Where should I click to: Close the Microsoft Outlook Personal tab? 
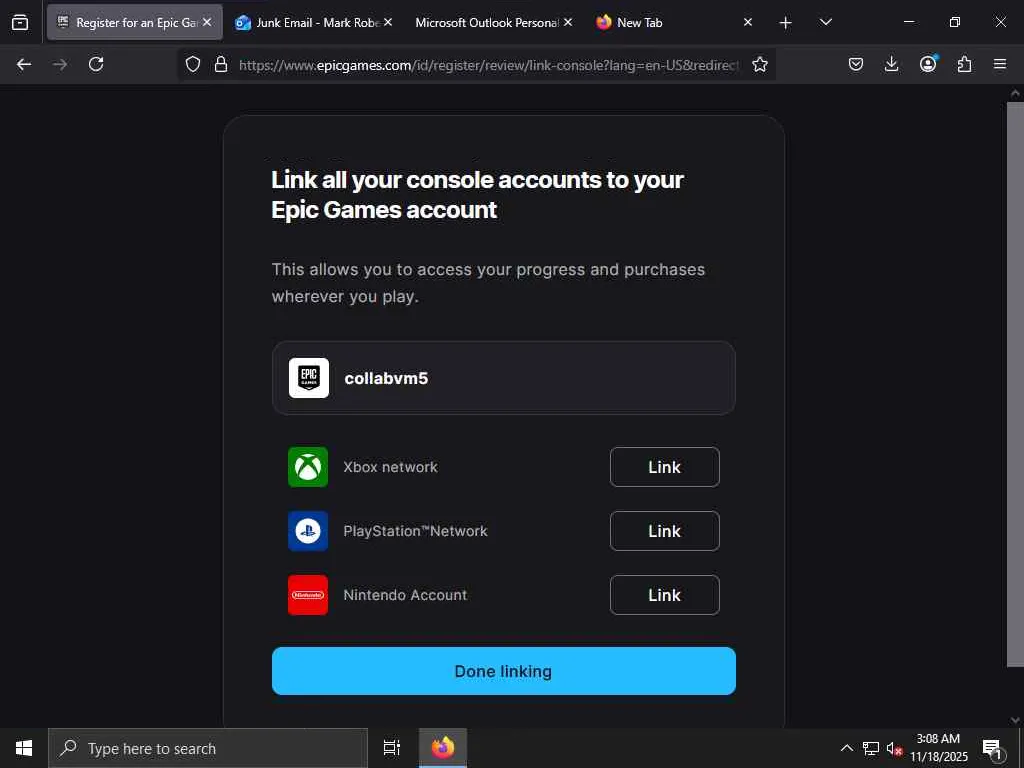coord(568,22)
